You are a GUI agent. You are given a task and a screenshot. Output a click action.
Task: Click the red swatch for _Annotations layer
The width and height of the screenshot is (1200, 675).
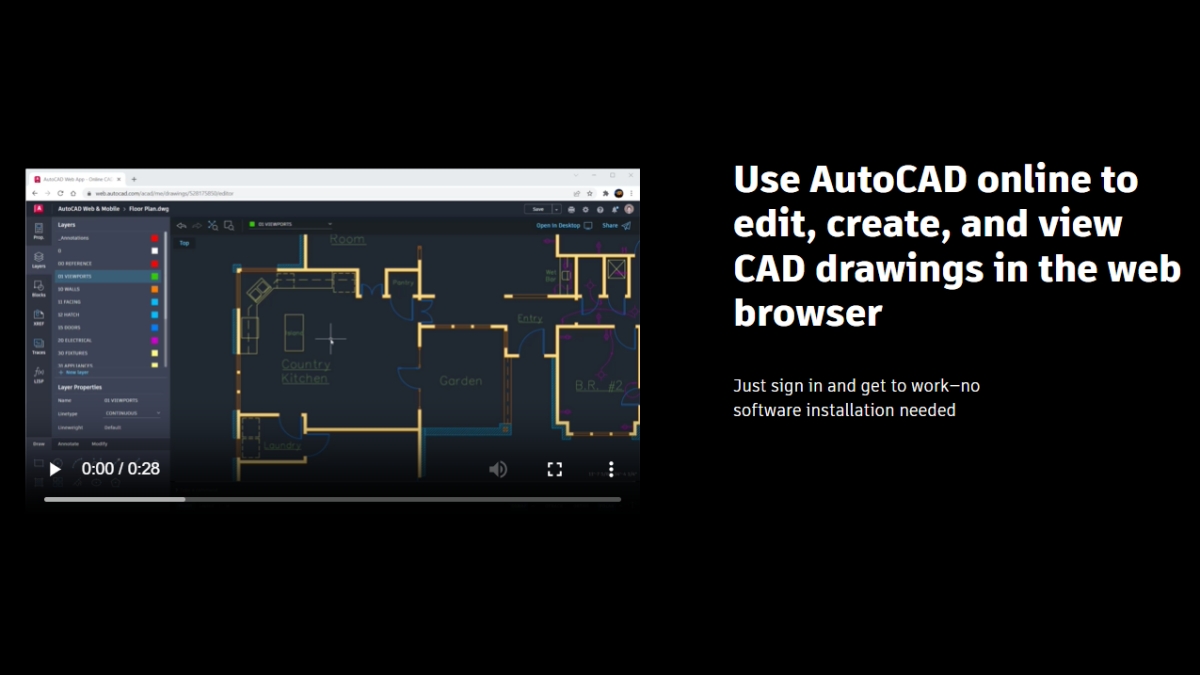tap(154, 238)
